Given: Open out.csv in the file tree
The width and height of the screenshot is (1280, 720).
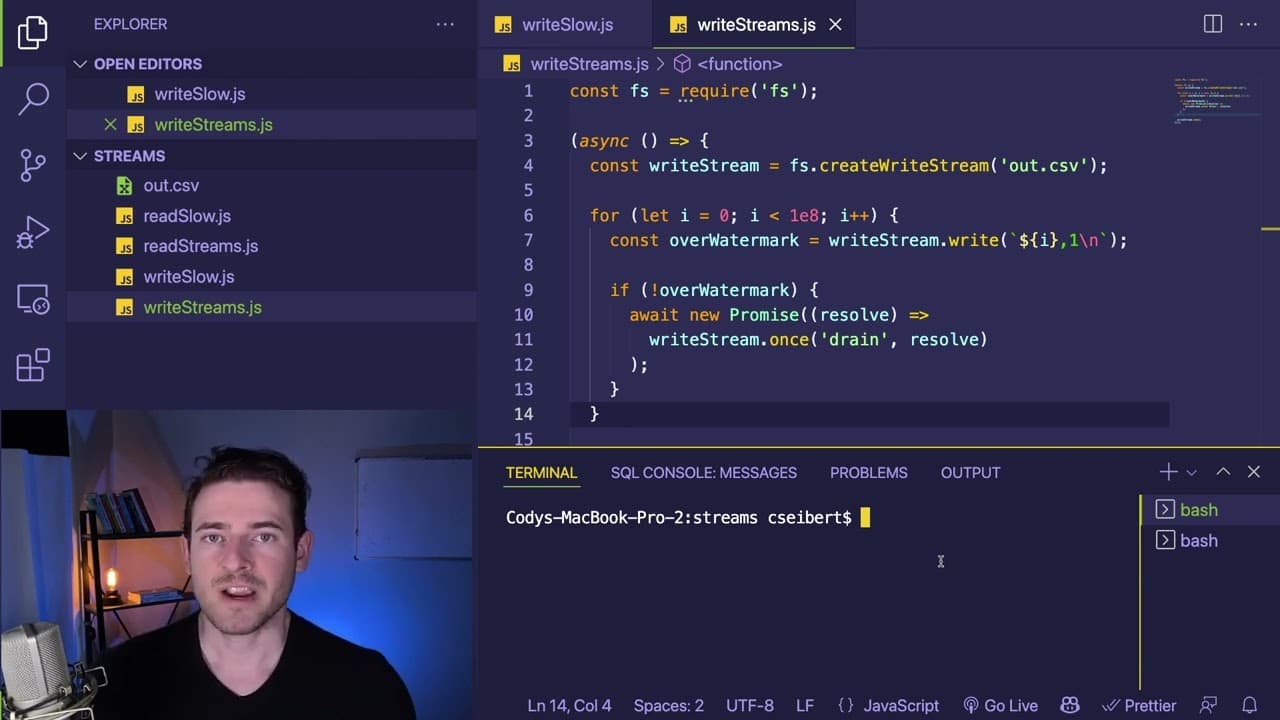Looking at the screenshot, I should (x=171, y=186).
